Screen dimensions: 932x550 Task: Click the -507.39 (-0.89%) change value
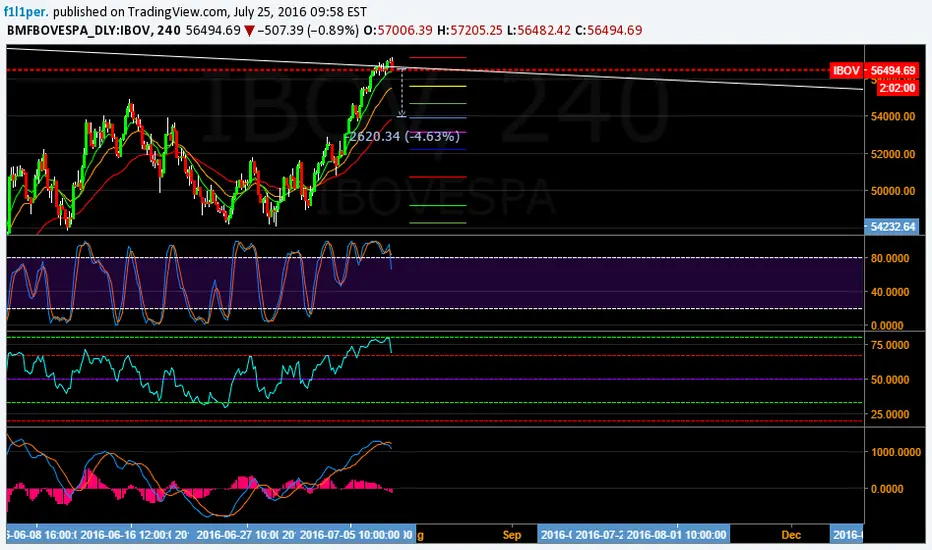point(308,30)
